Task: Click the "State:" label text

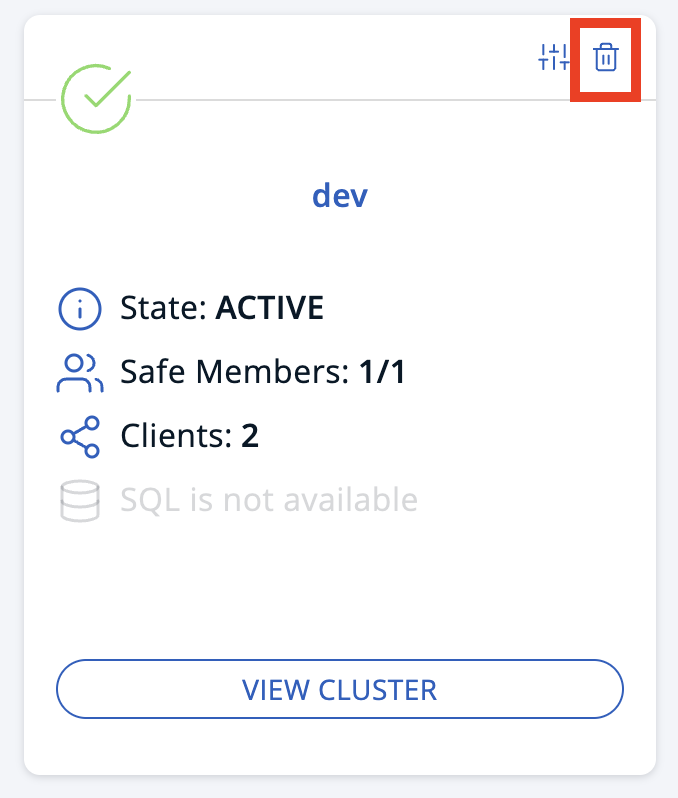Action: (164, 308)
